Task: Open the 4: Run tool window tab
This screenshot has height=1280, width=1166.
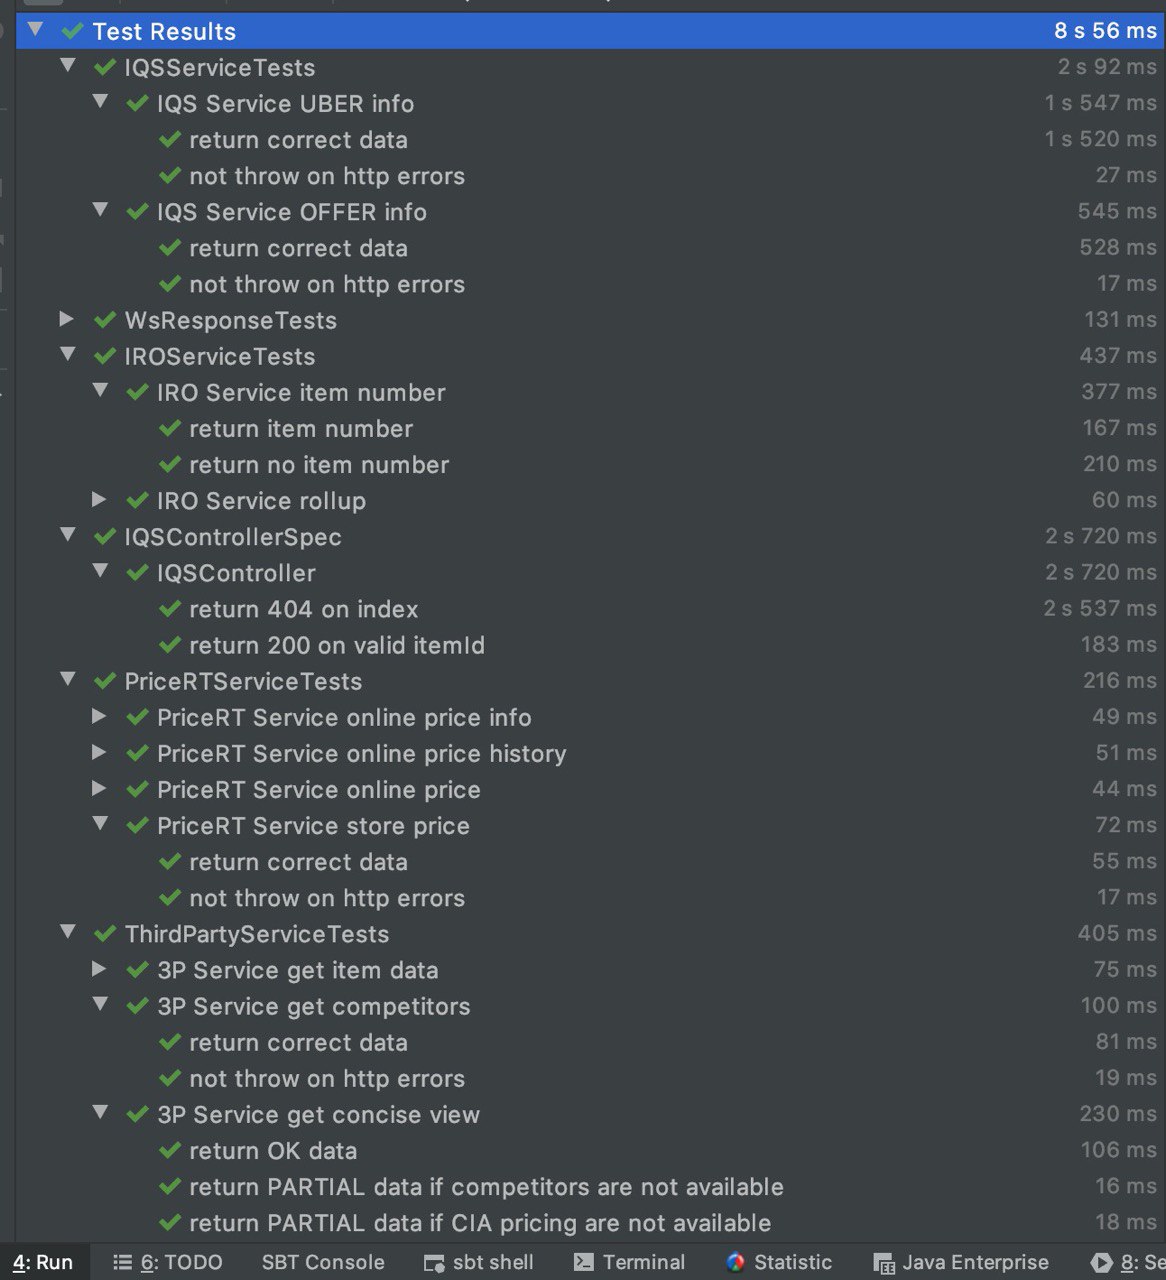Action: point(43,1262)
